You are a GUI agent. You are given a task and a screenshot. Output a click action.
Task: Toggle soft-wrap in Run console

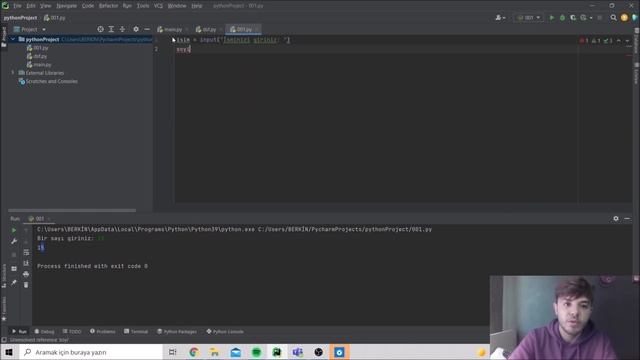26,252
